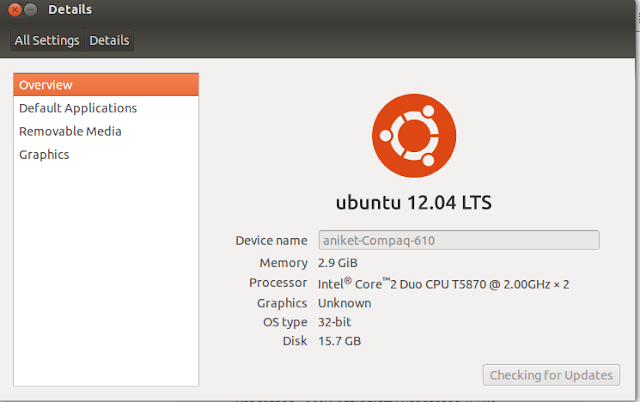Viewport: 640px width, 402px height.
Task: Select Graphics in the sidebar list
Action: [106, 155]
